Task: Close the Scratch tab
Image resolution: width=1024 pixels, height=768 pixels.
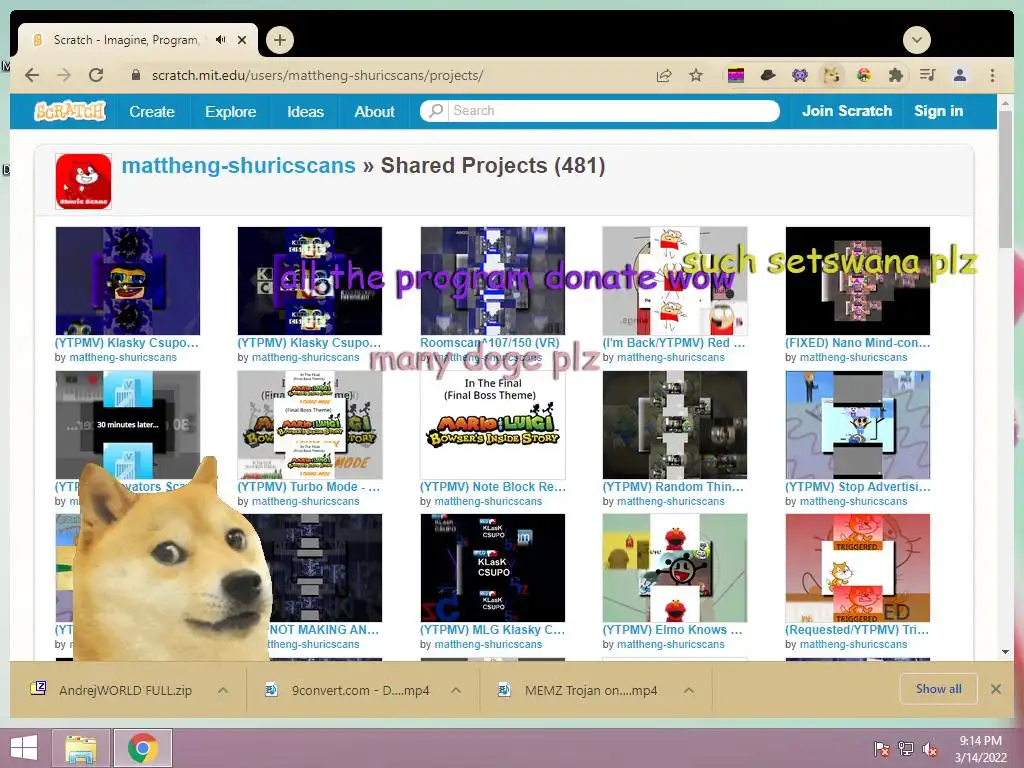Action: [x=242, y=40]
